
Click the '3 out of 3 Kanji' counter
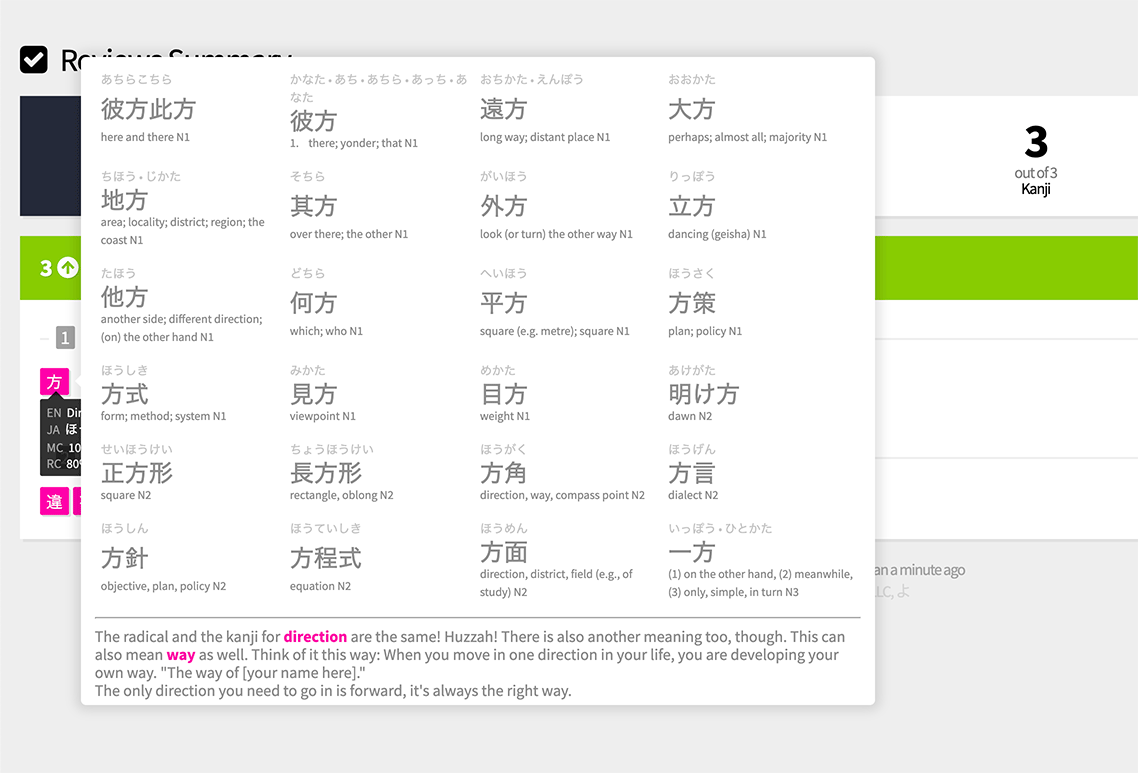click(1035, 157)
